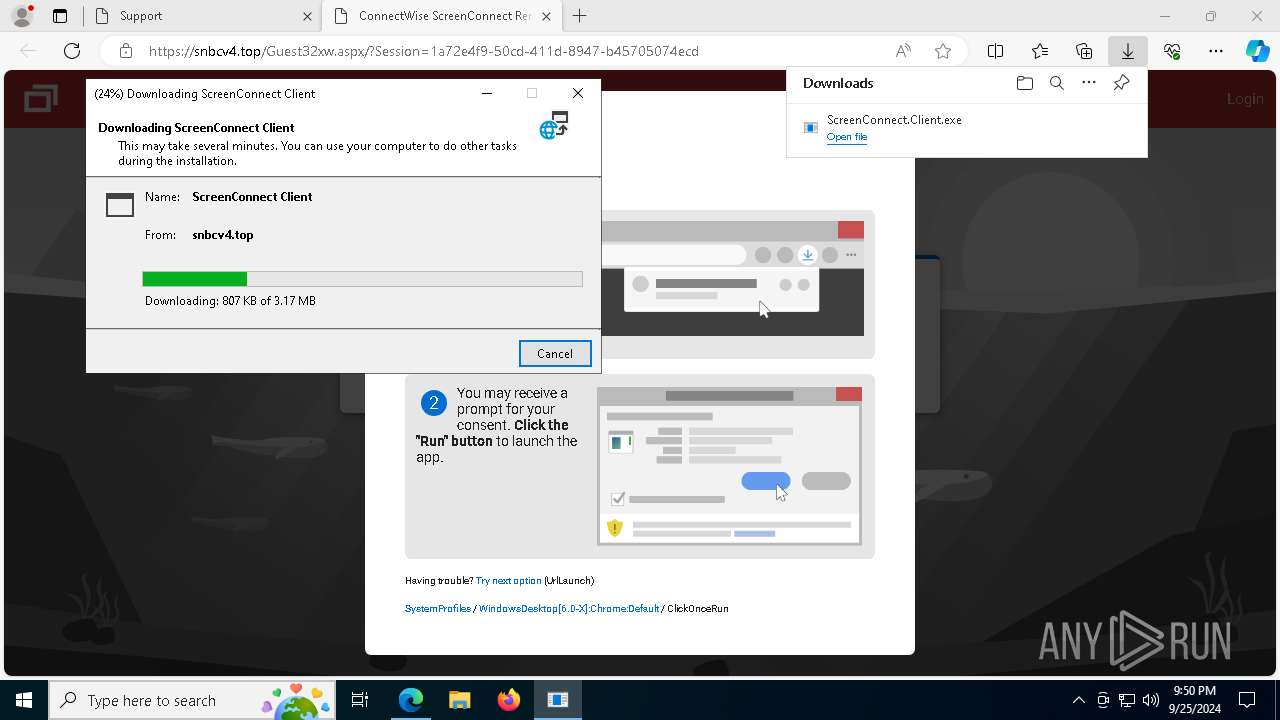1280x720 pixels.
Task: Close the Downloading ScreenConnect Client dialog
Action: click(x=578, y=93)
